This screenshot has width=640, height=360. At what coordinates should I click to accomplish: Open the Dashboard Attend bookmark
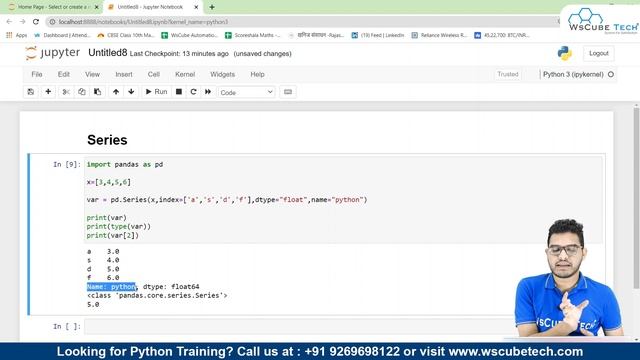click(x=62, y=36)
